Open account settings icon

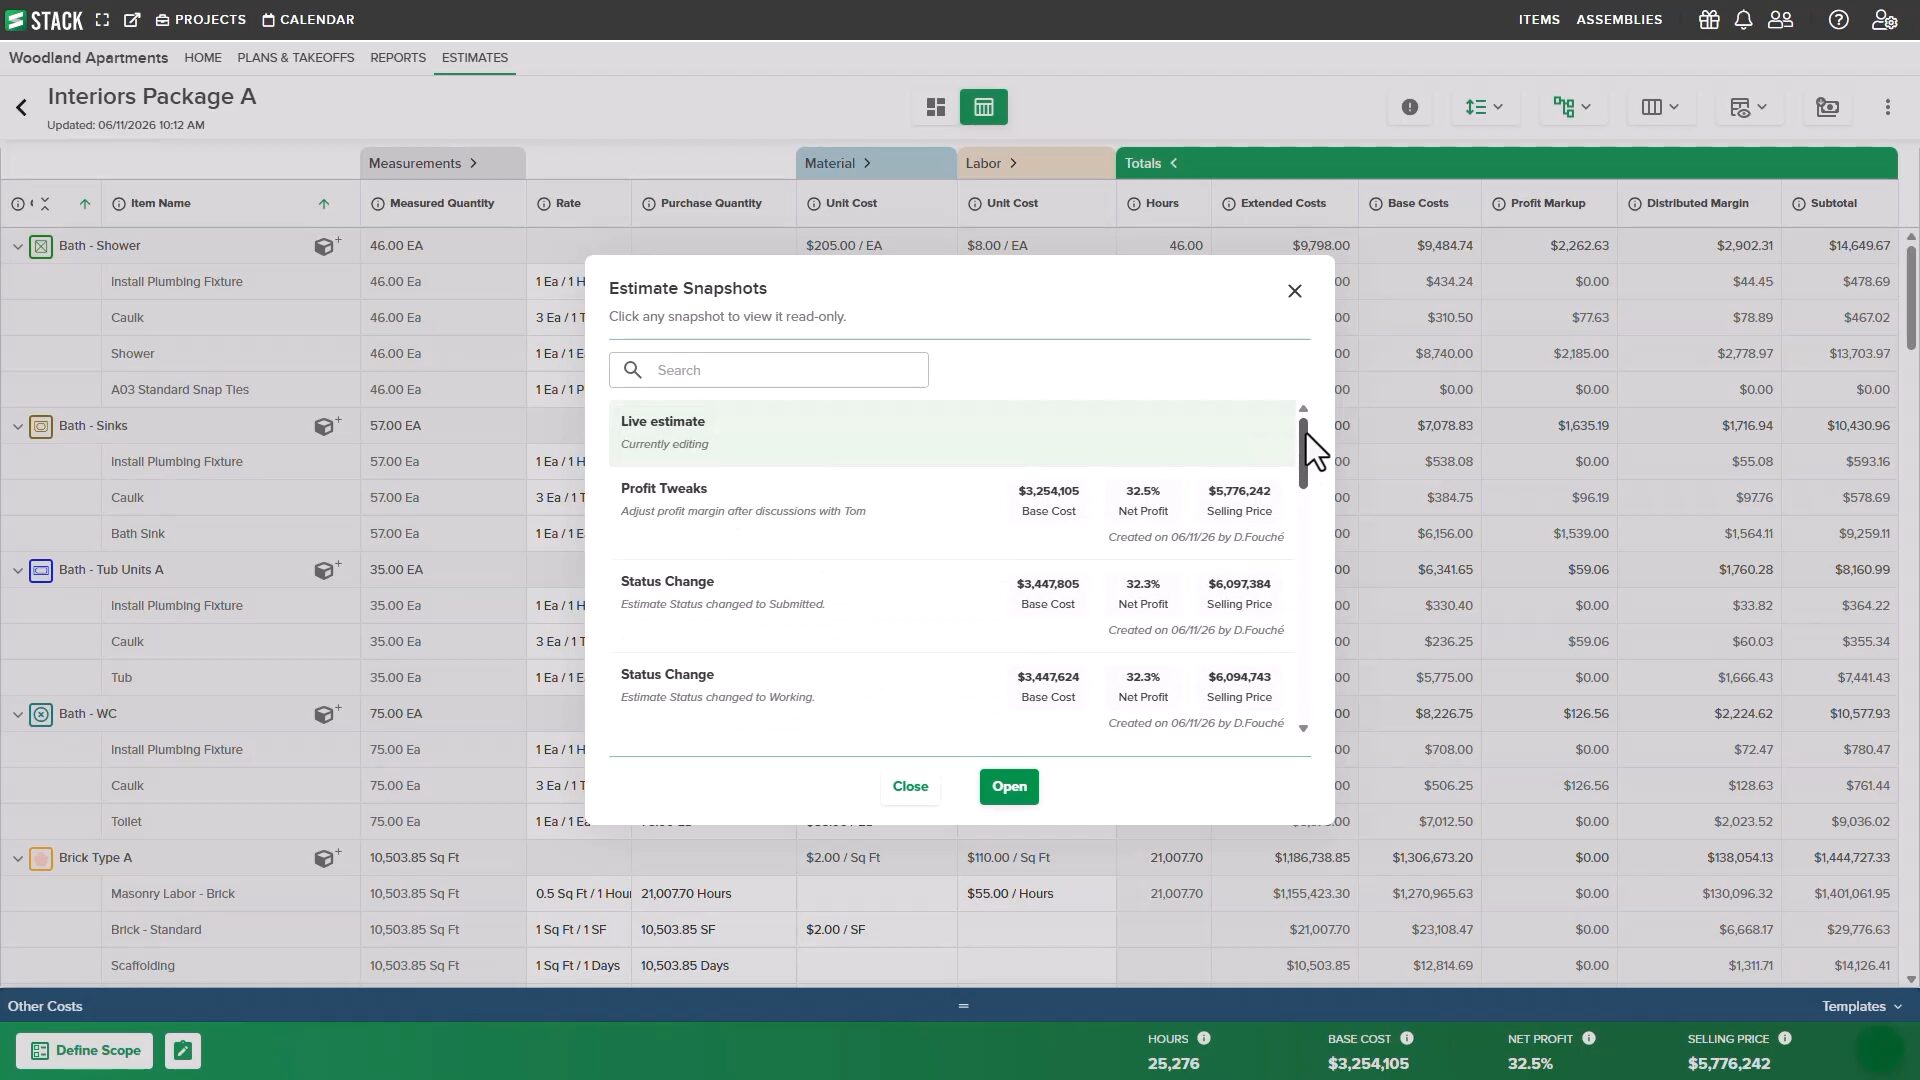coord(1884,20)
